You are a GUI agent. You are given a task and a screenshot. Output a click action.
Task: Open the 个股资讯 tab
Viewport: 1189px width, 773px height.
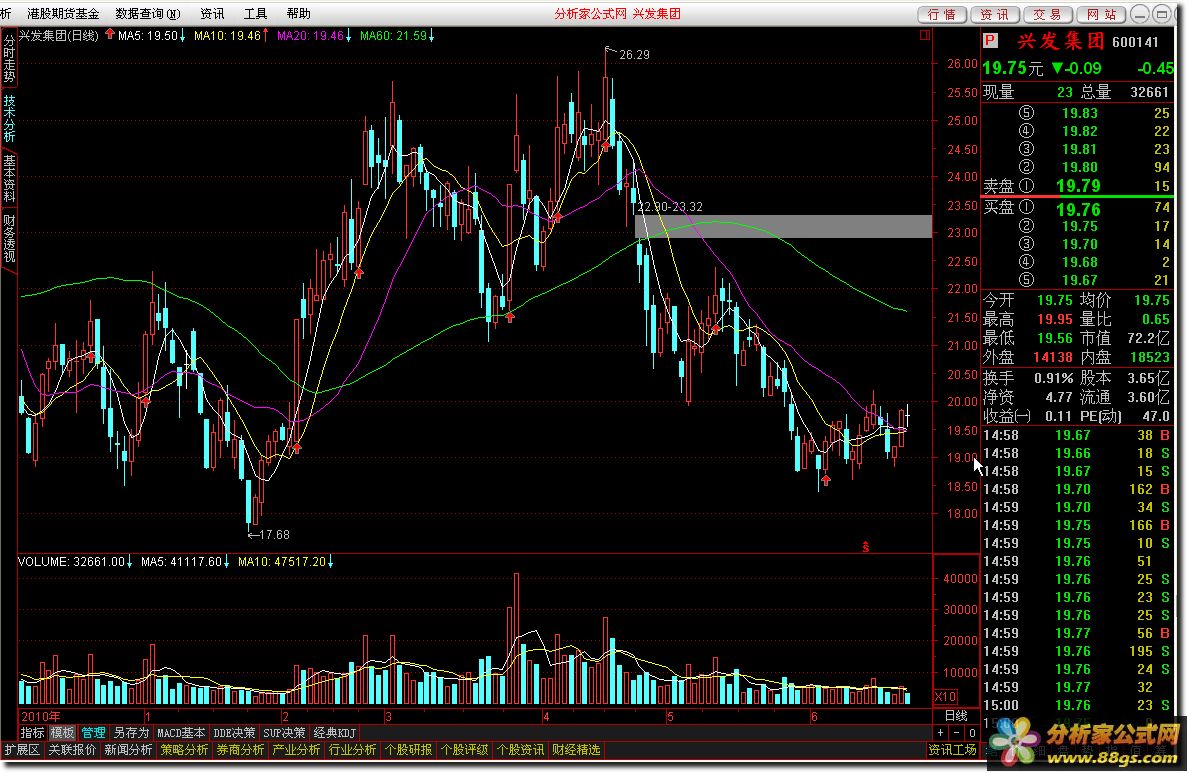tap(520, 749)
